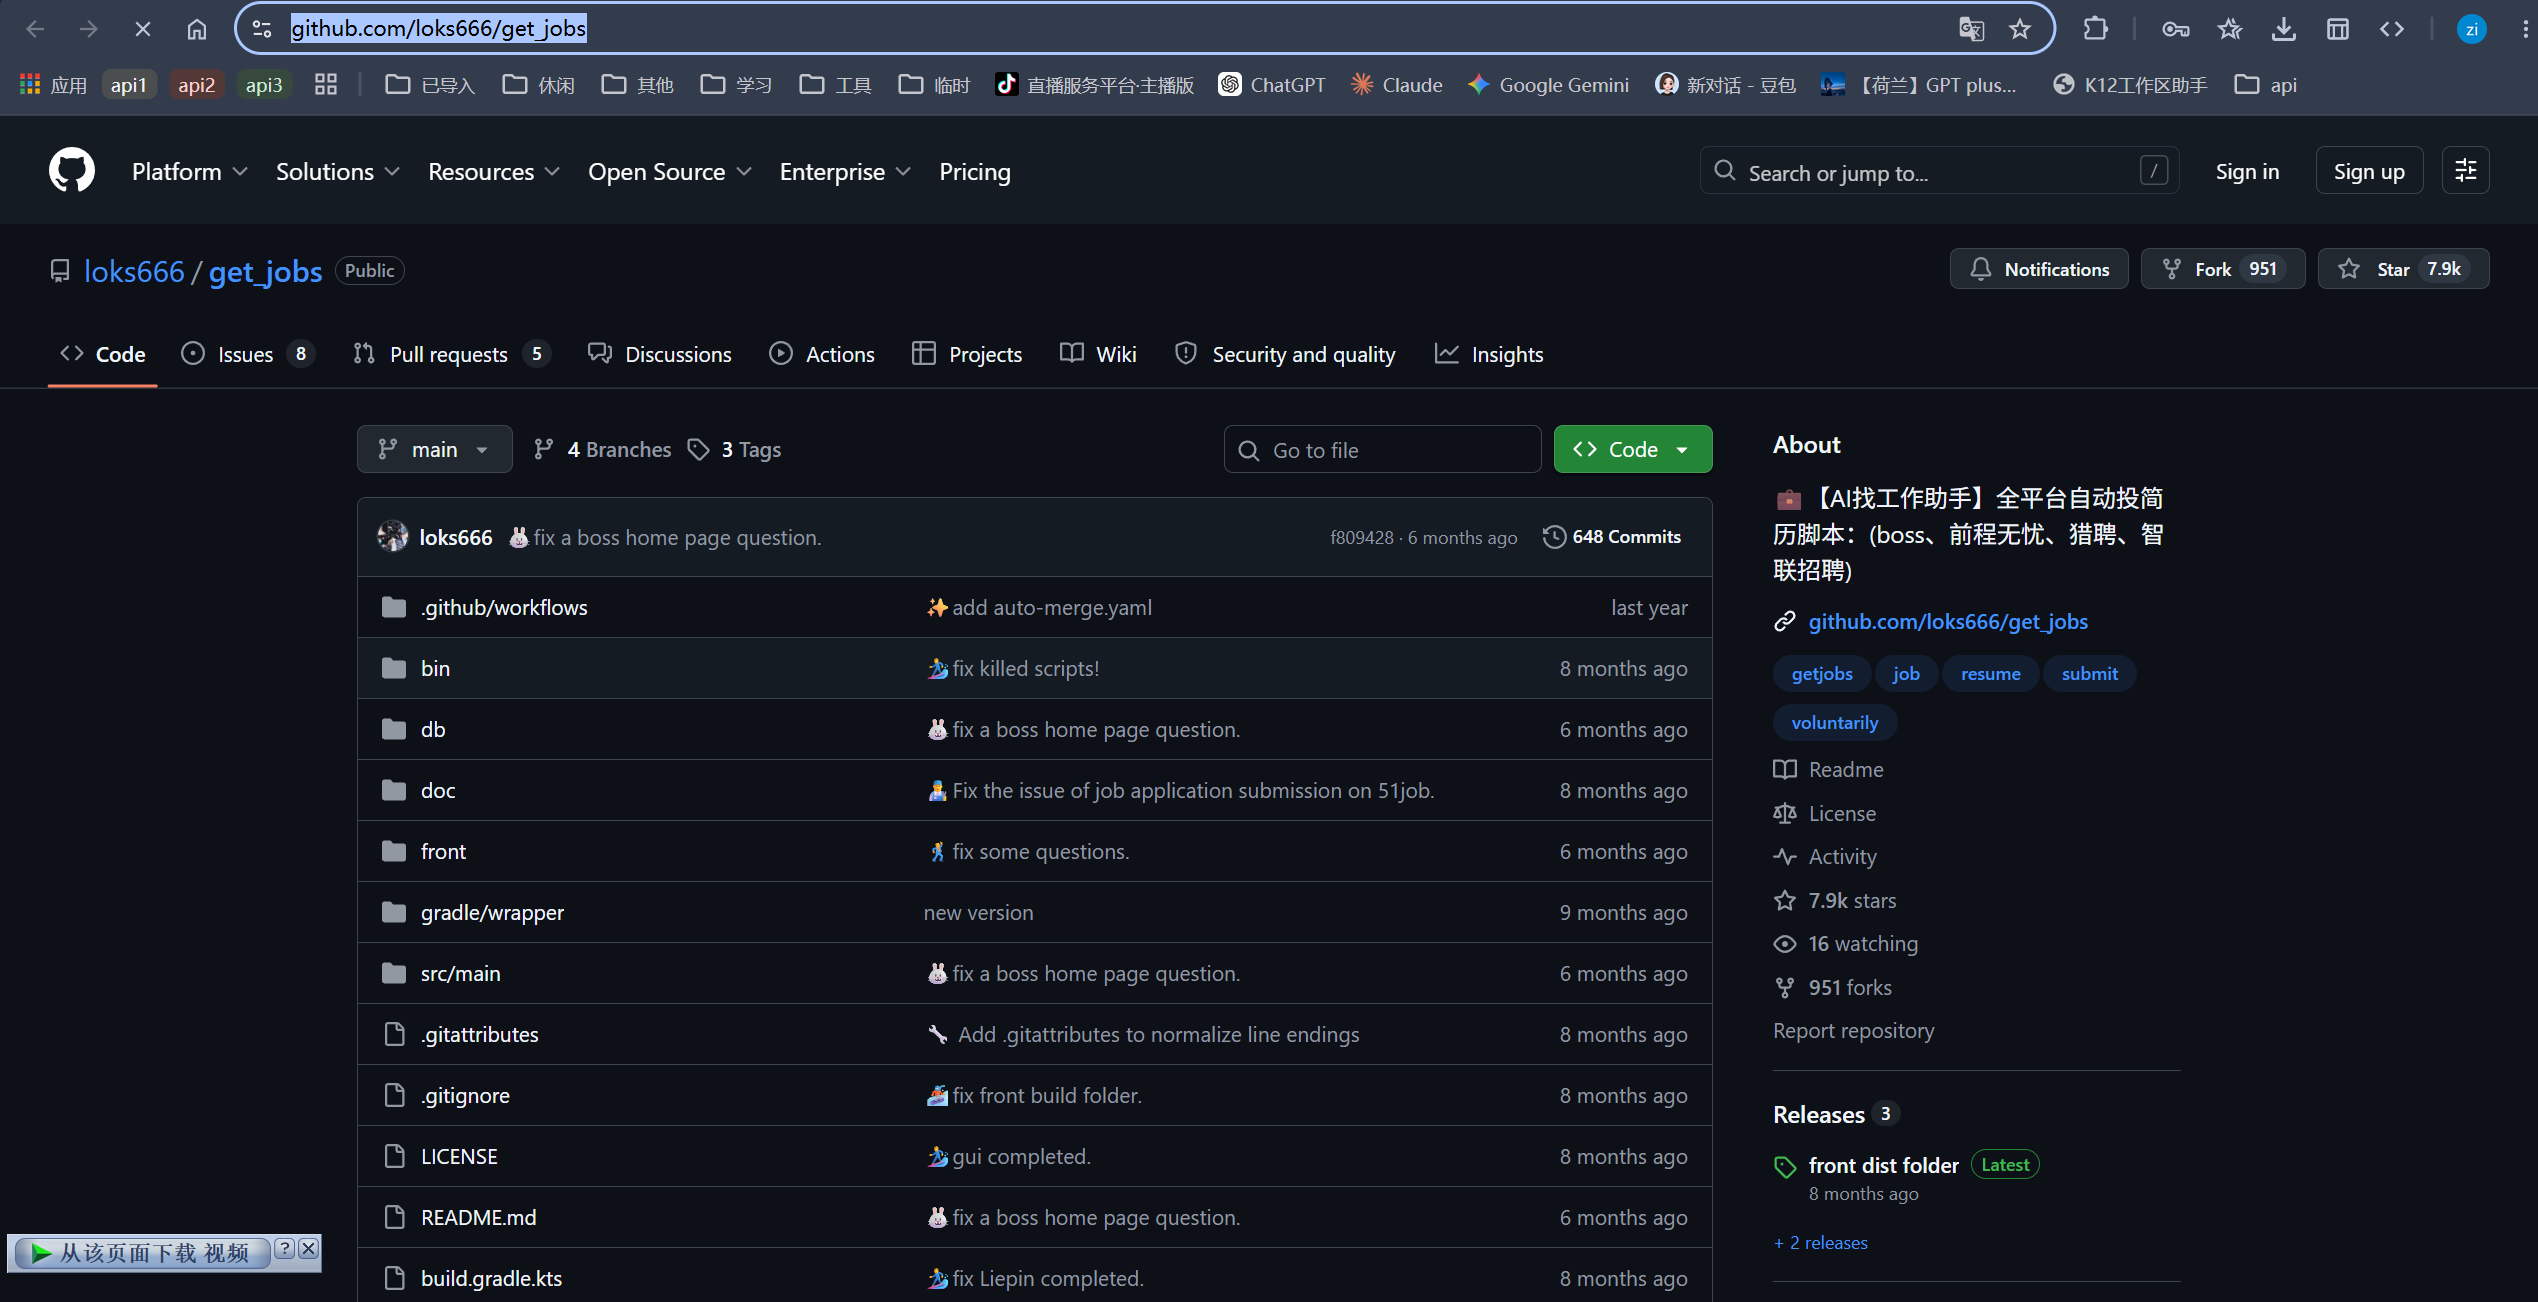Click the Pricing link
Viewport: 2538px width, 1302px height.
pos(975,172)
